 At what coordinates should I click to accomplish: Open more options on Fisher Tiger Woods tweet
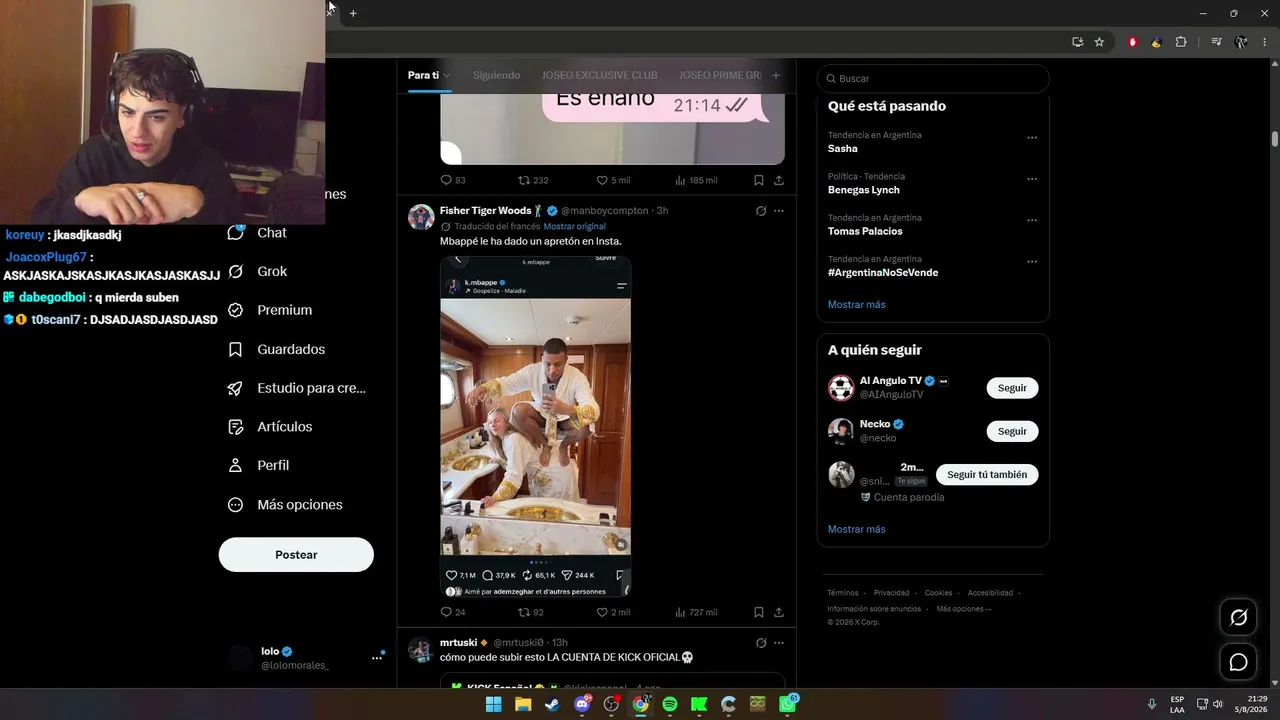click(779, 211)
